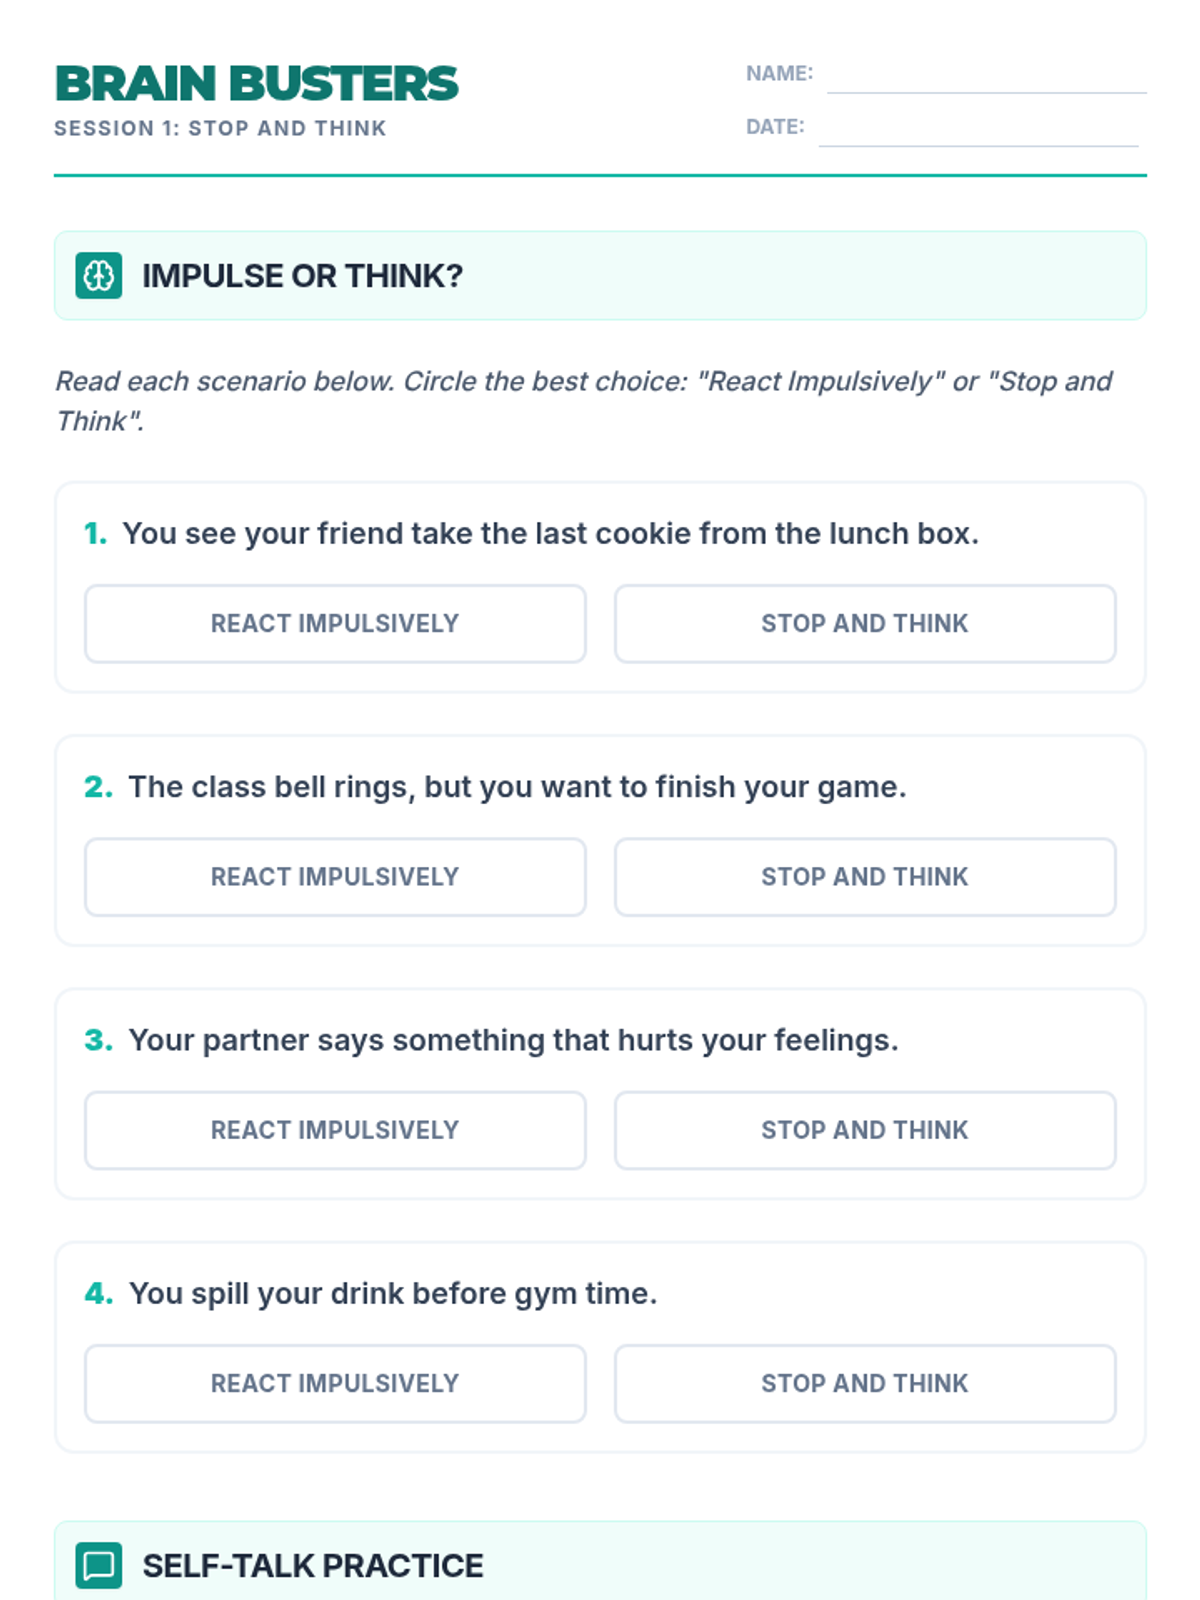Click the brain icon beside Impulse or Think
Viewport: 1200px width, 1600px height.
click(x=99, y=276)
